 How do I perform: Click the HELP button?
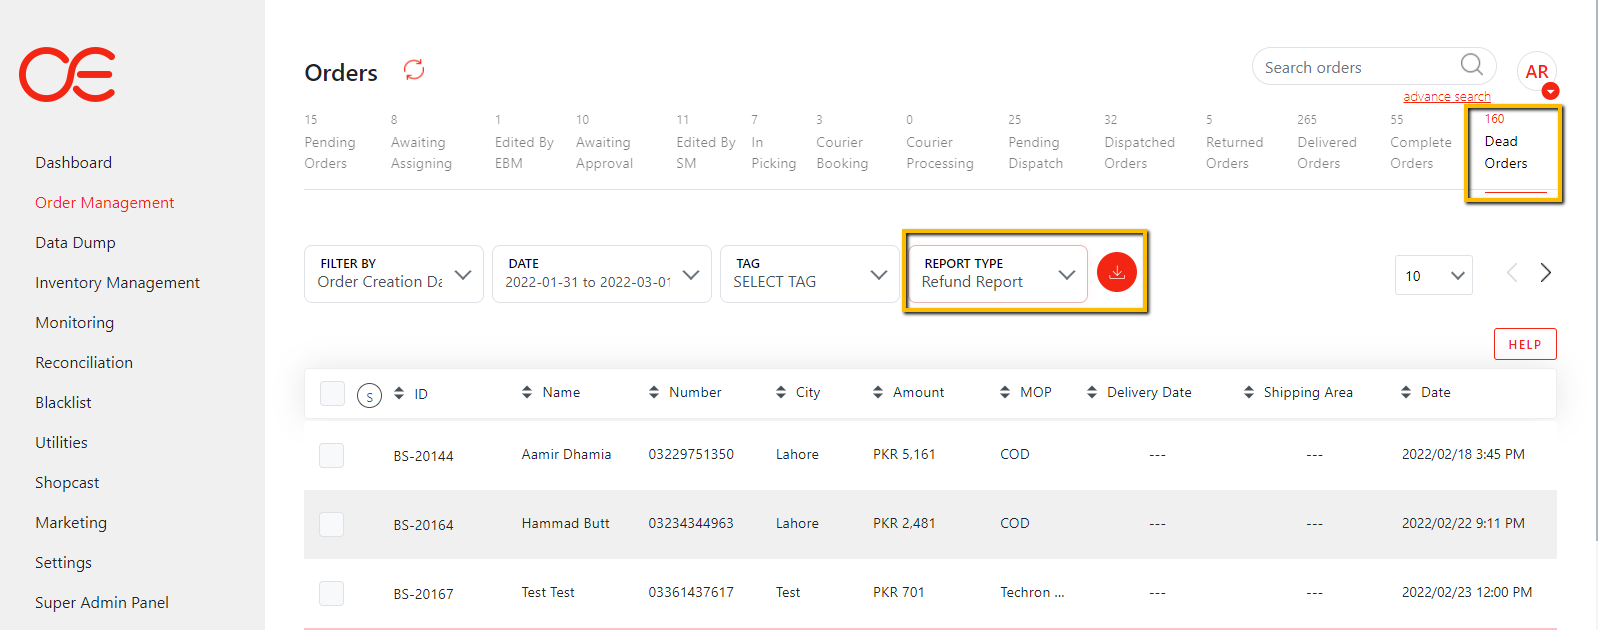pyautogui.click(x=1524, y=344)
